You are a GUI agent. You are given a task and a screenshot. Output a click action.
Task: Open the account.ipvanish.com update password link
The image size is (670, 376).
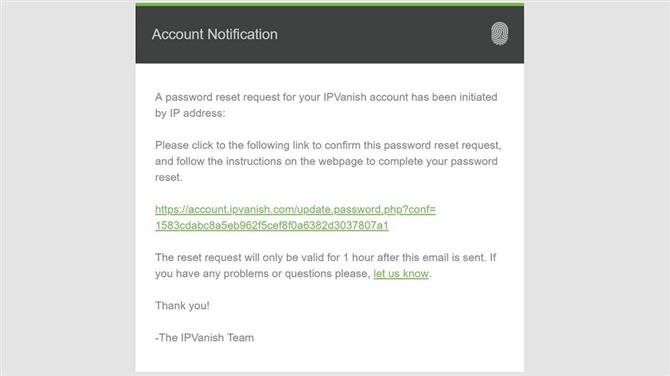point(295,209)
